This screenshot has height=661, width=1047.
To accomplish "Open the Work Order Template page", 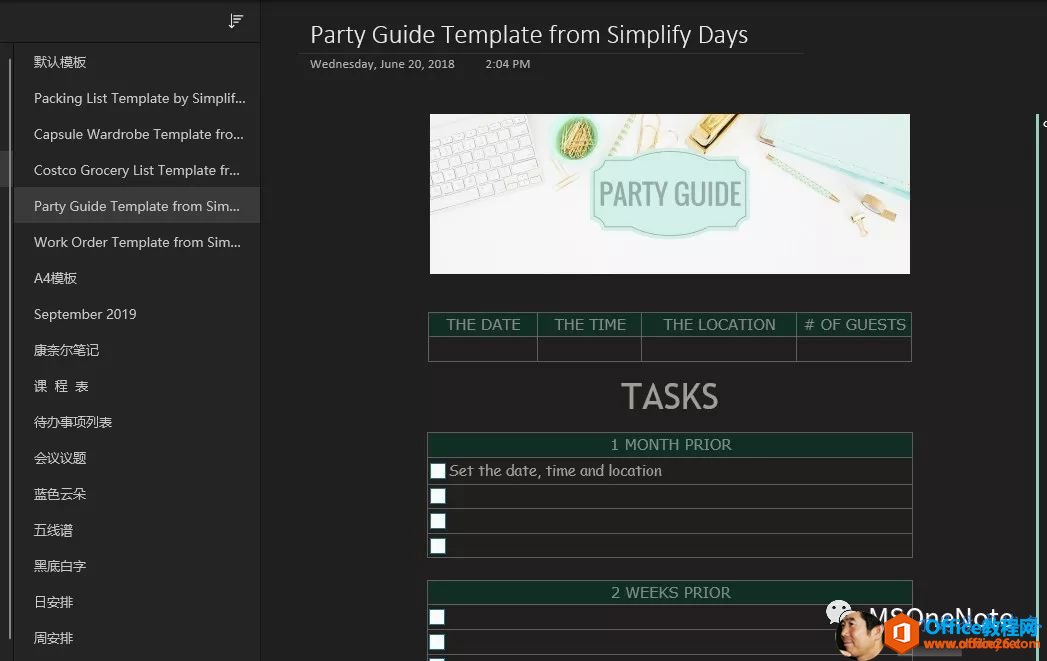I will click(x=137, y=242).
